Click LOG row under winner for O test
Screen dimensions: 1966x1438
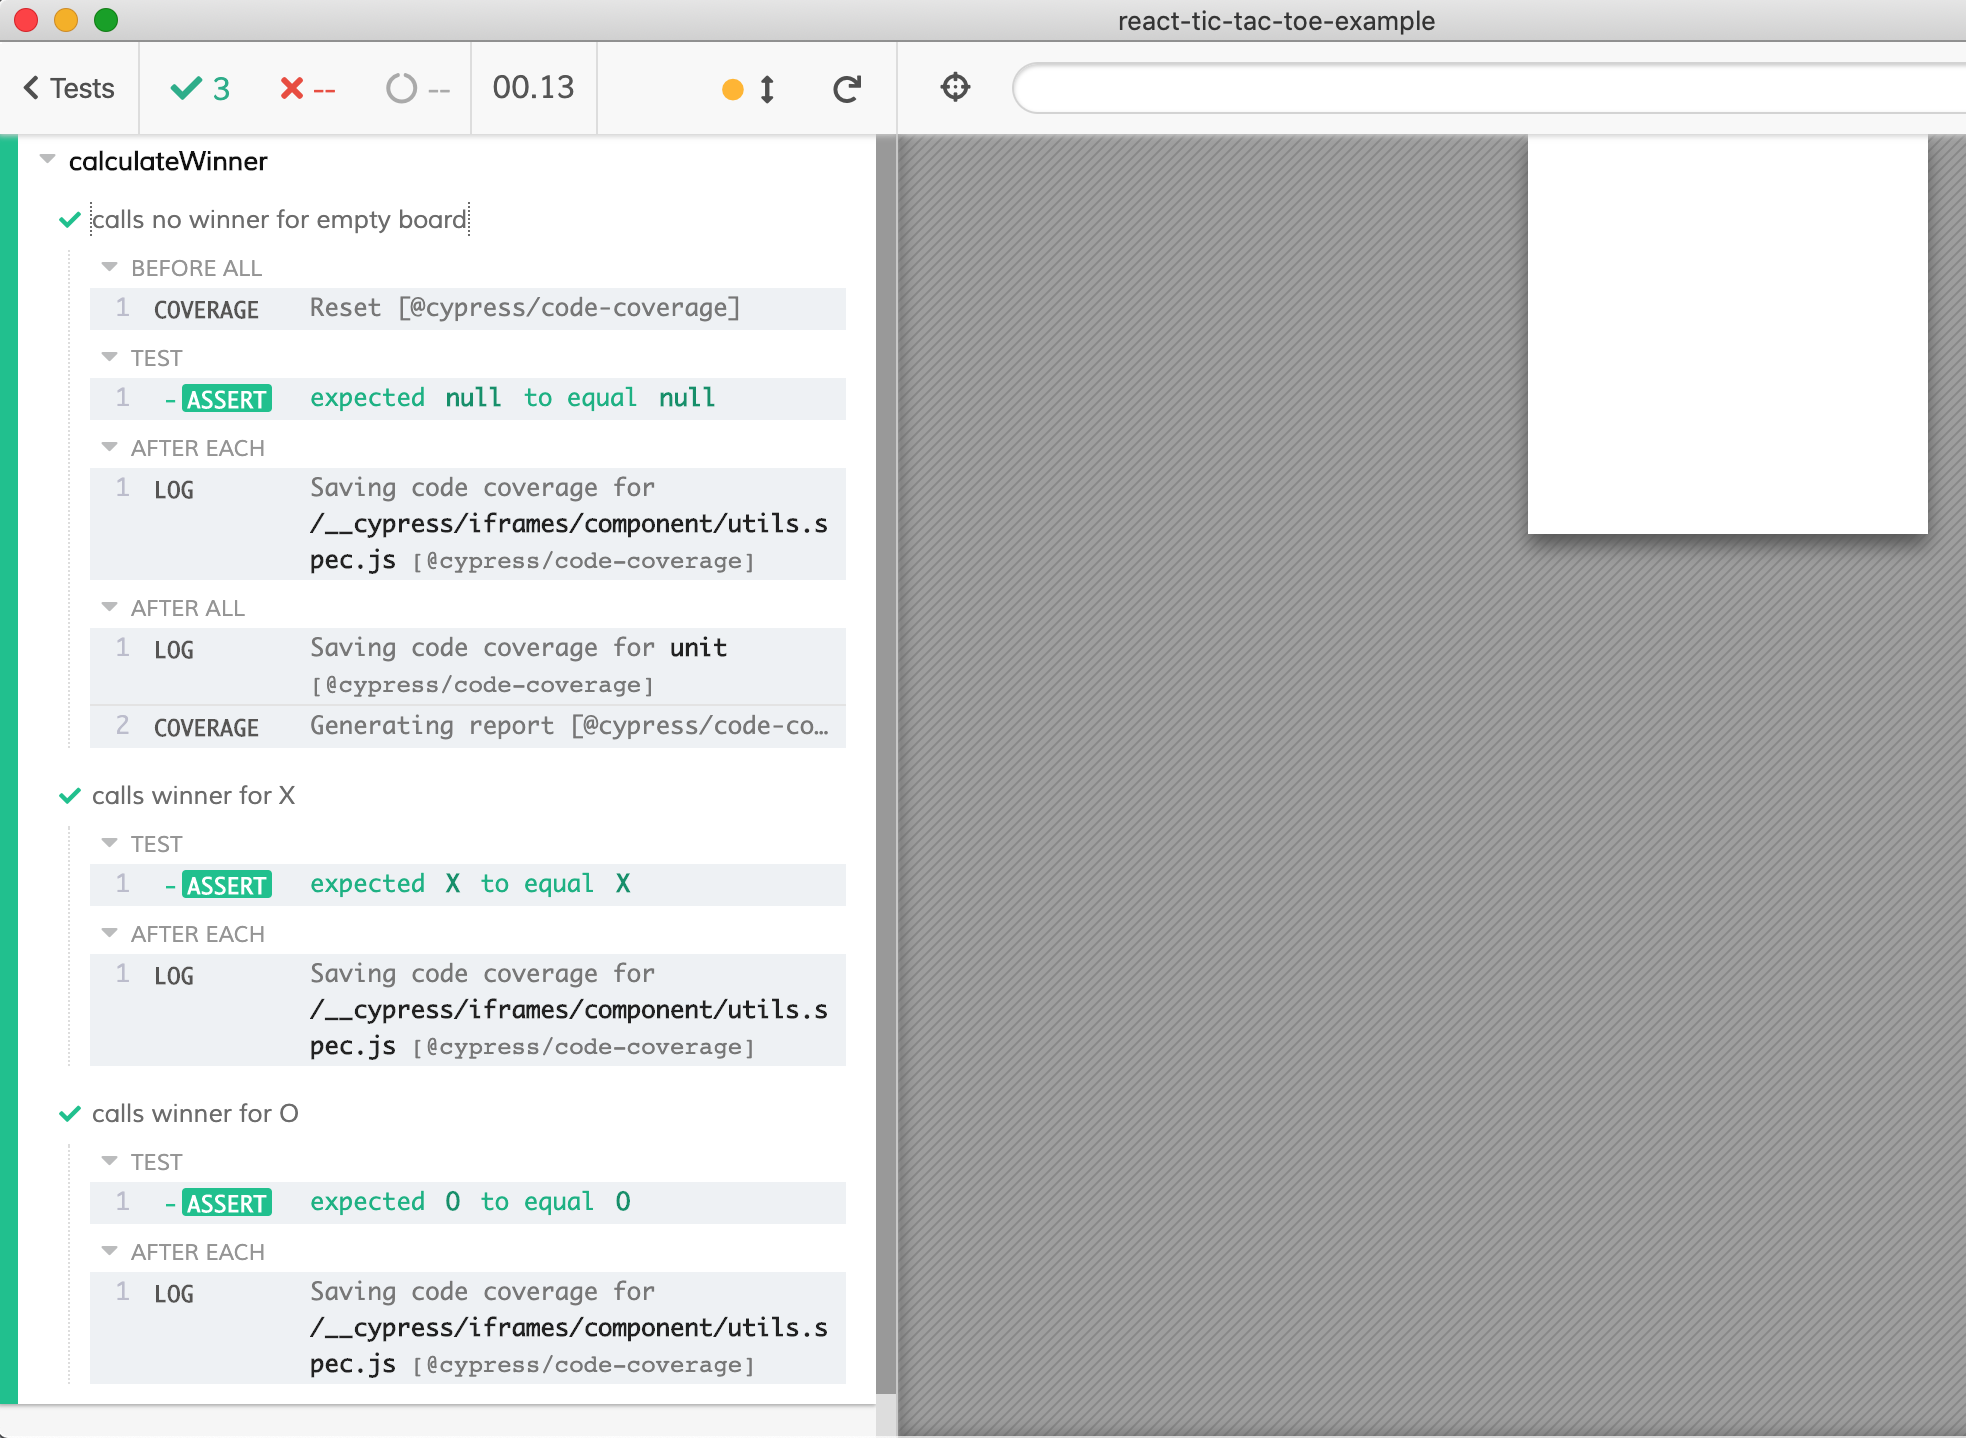468,1328
